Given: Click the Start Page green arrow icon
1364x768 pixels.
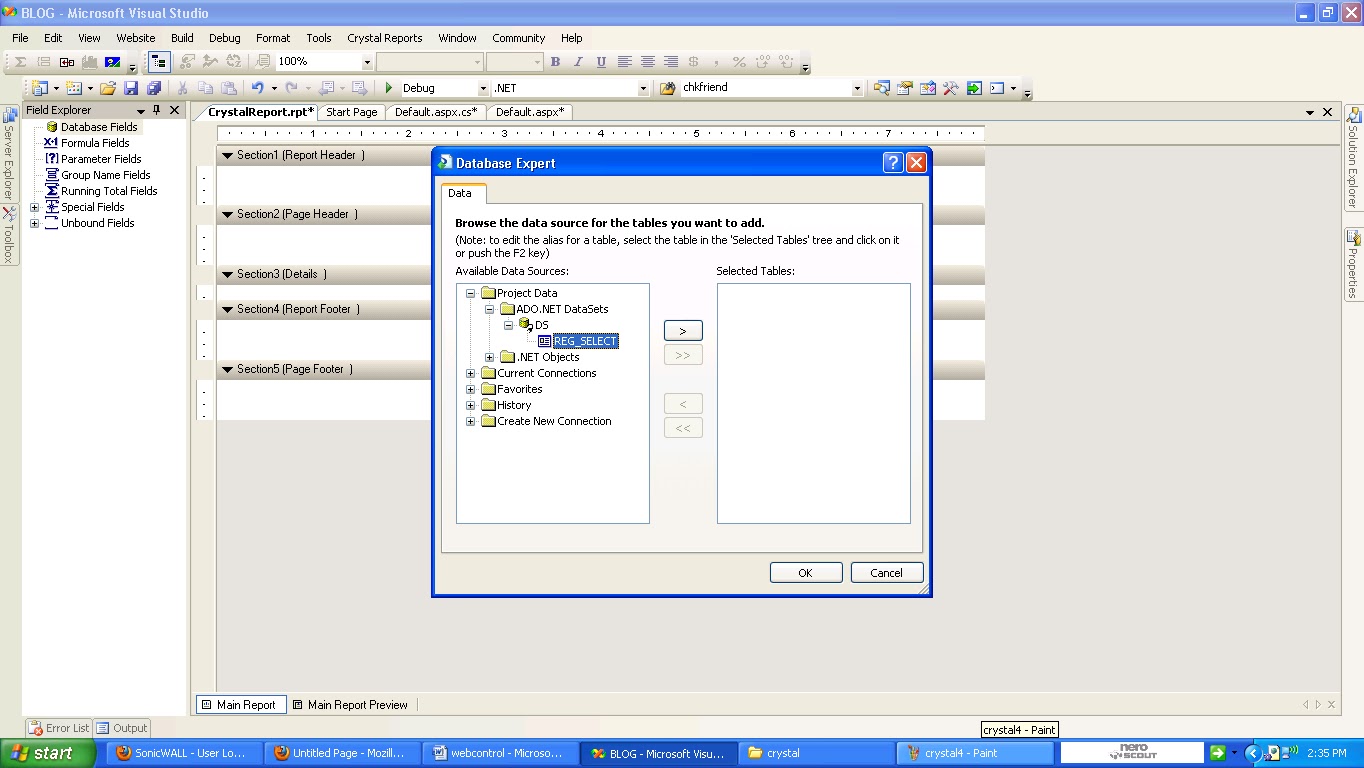Looking at the screenshot, I should [x=974, y=88].
